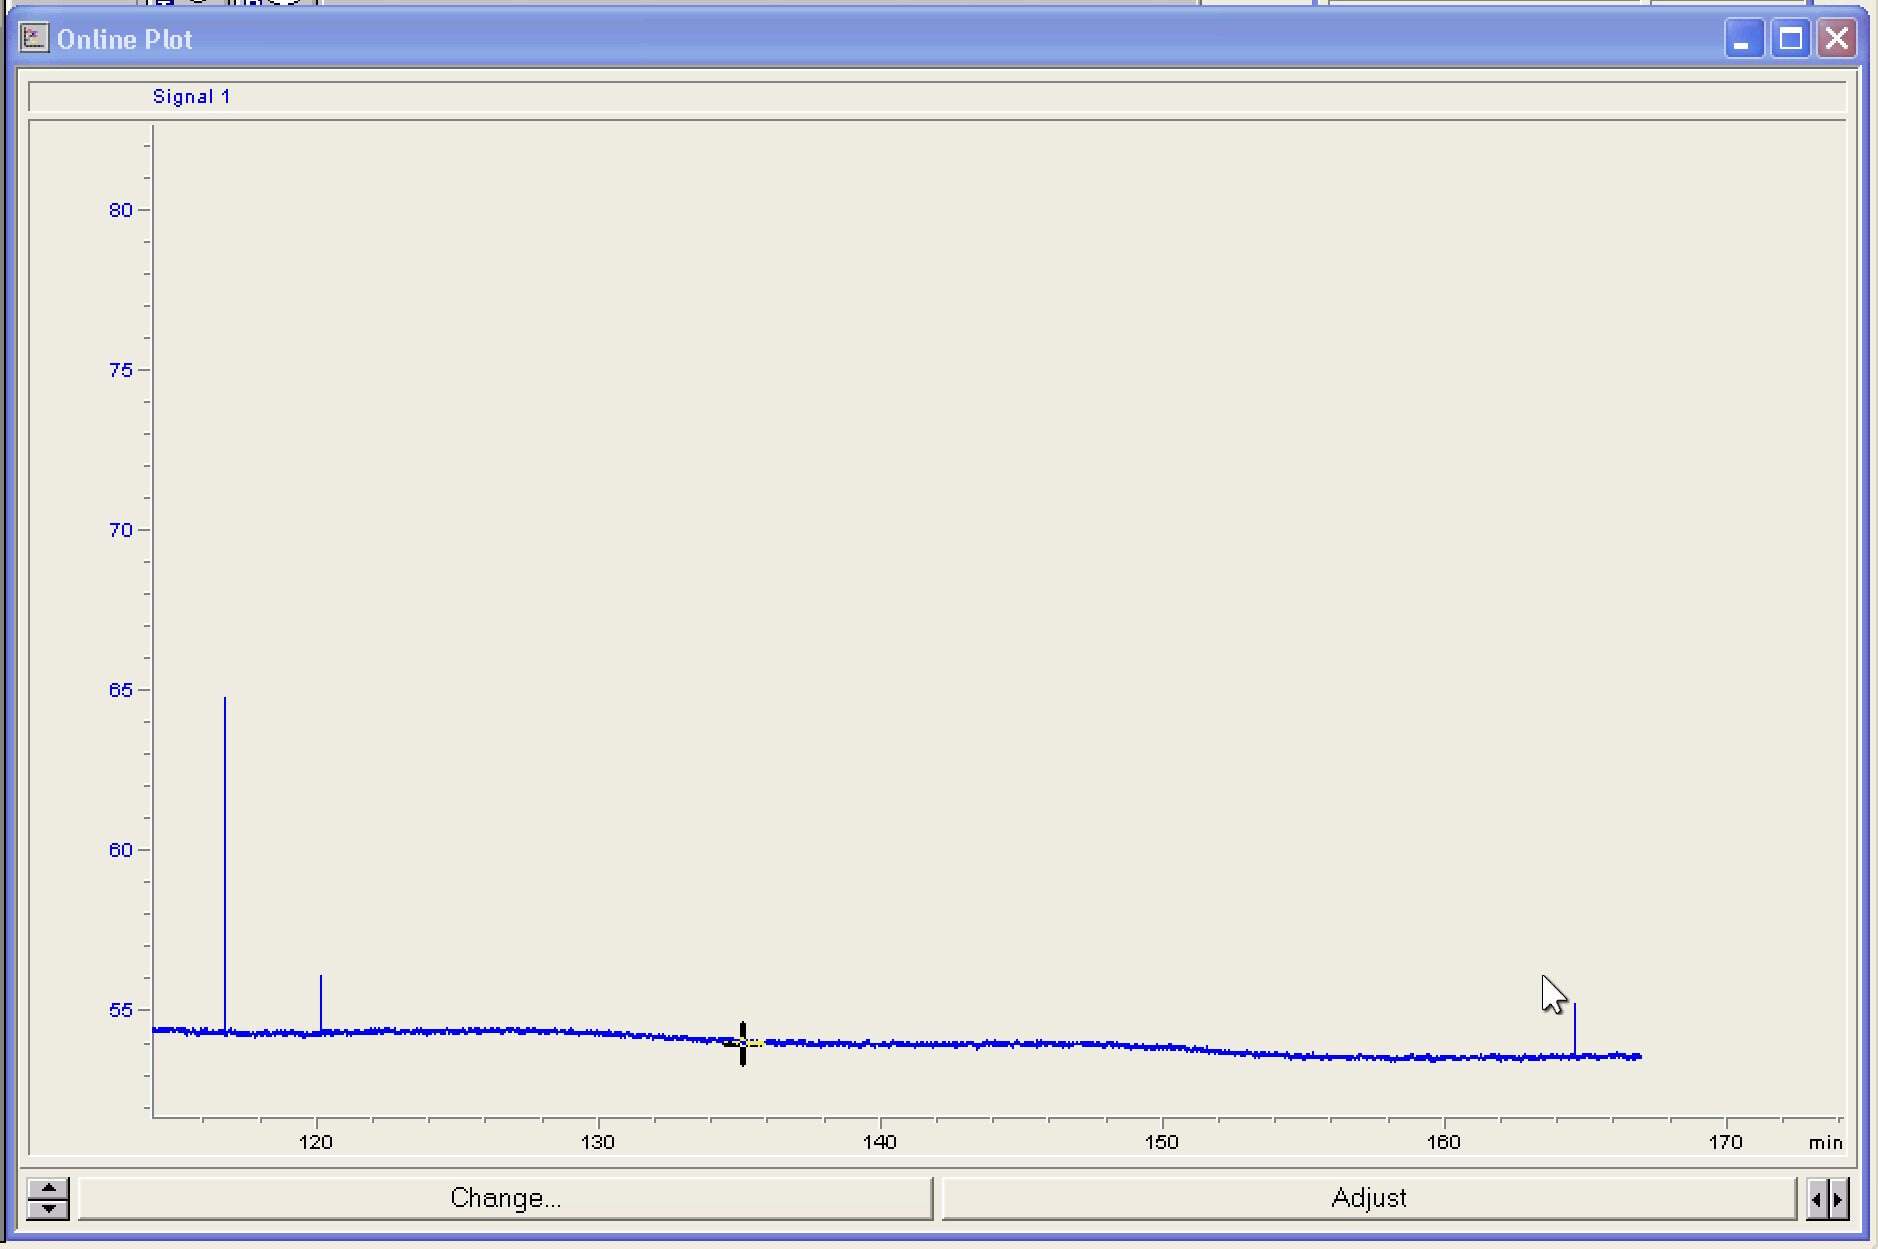This screenshot has height=1249, width=1878.
Task: Click the Online Plot window icon
Action: point(34,39)
